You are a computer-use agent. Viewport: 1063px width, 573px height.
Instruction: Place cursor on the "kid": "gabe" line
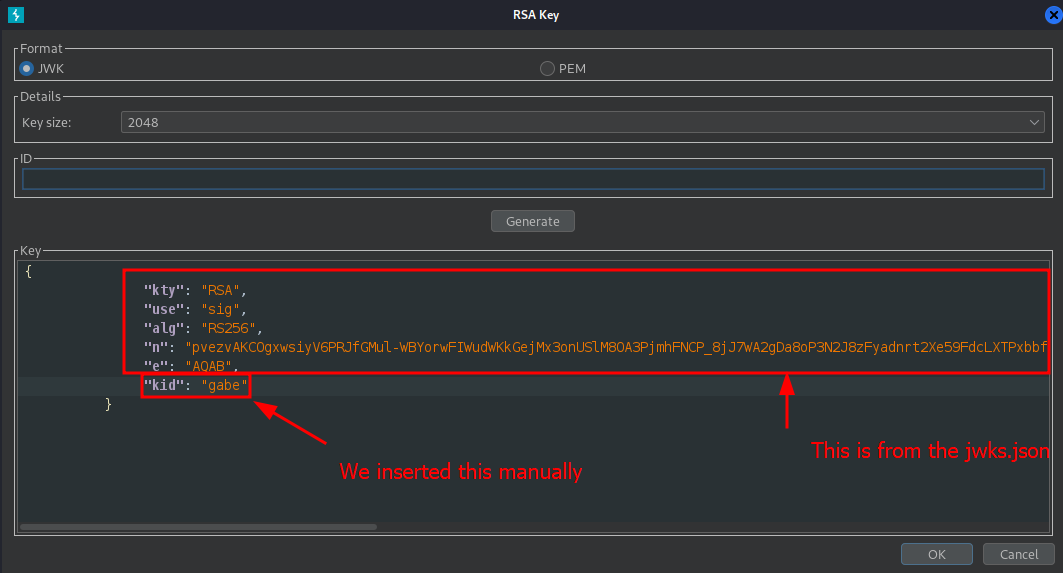(x=196, y=385)
